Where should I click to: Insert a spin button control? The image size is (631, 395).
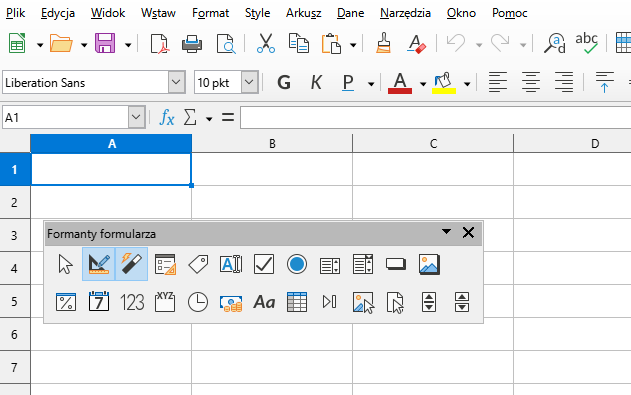click(429, 302)
